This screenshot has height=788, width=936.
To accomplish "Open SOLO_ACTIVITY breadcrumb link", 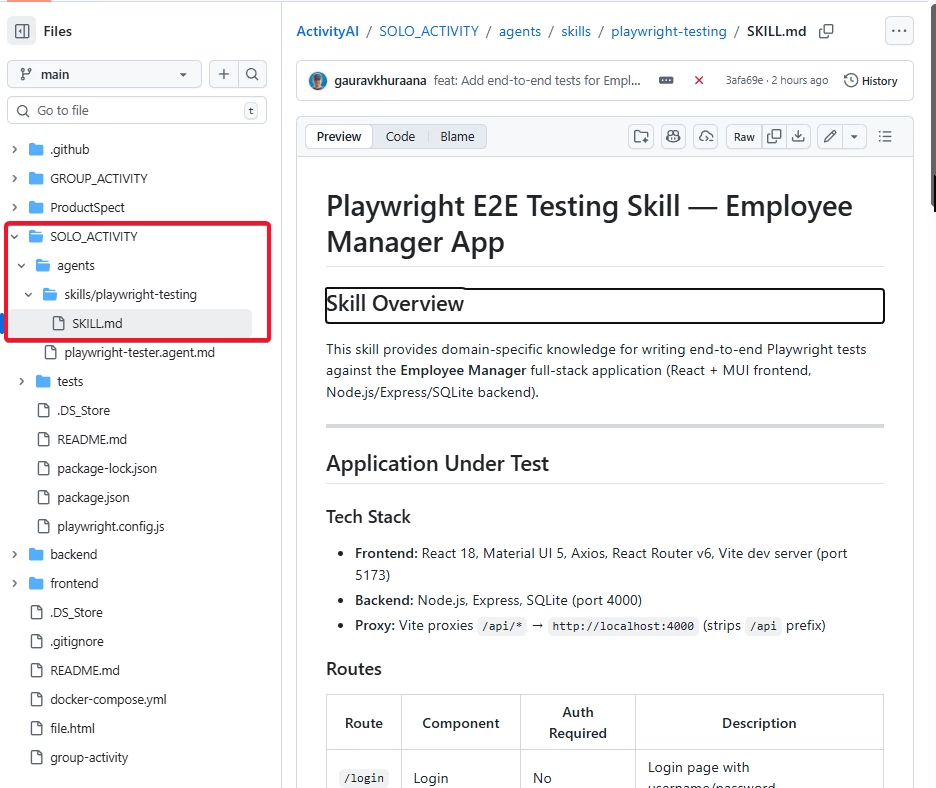I will tap(429, 31).
